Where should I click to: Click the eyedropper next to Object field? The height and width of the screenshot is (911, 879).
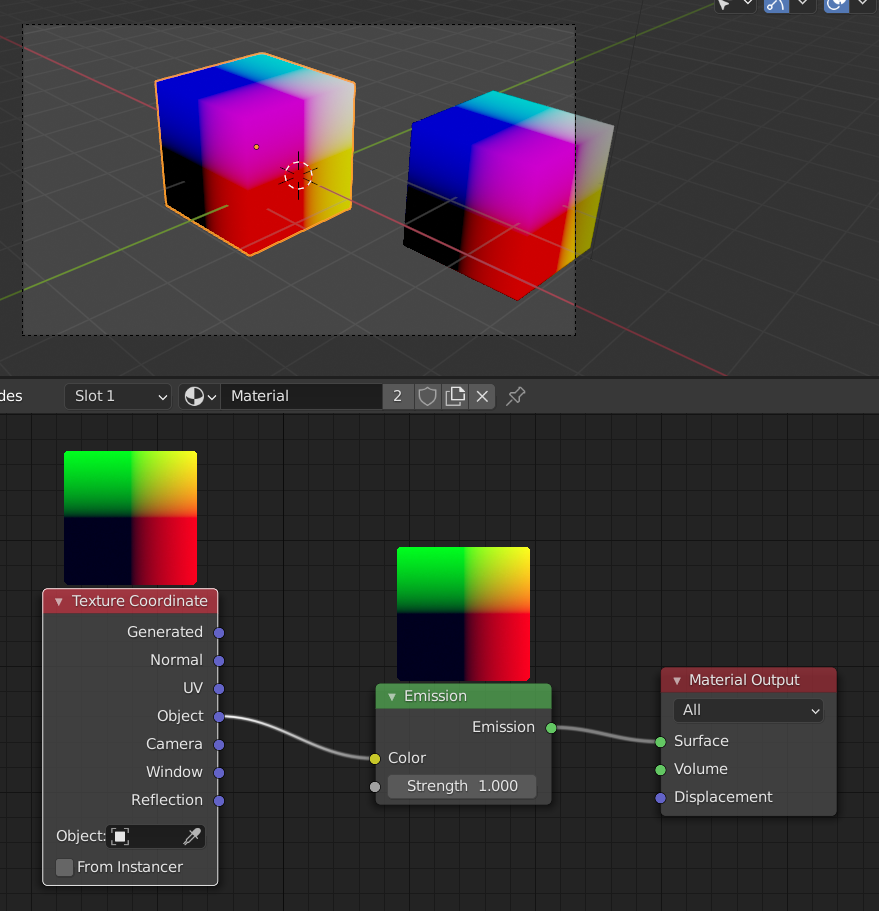click(192, 836)
